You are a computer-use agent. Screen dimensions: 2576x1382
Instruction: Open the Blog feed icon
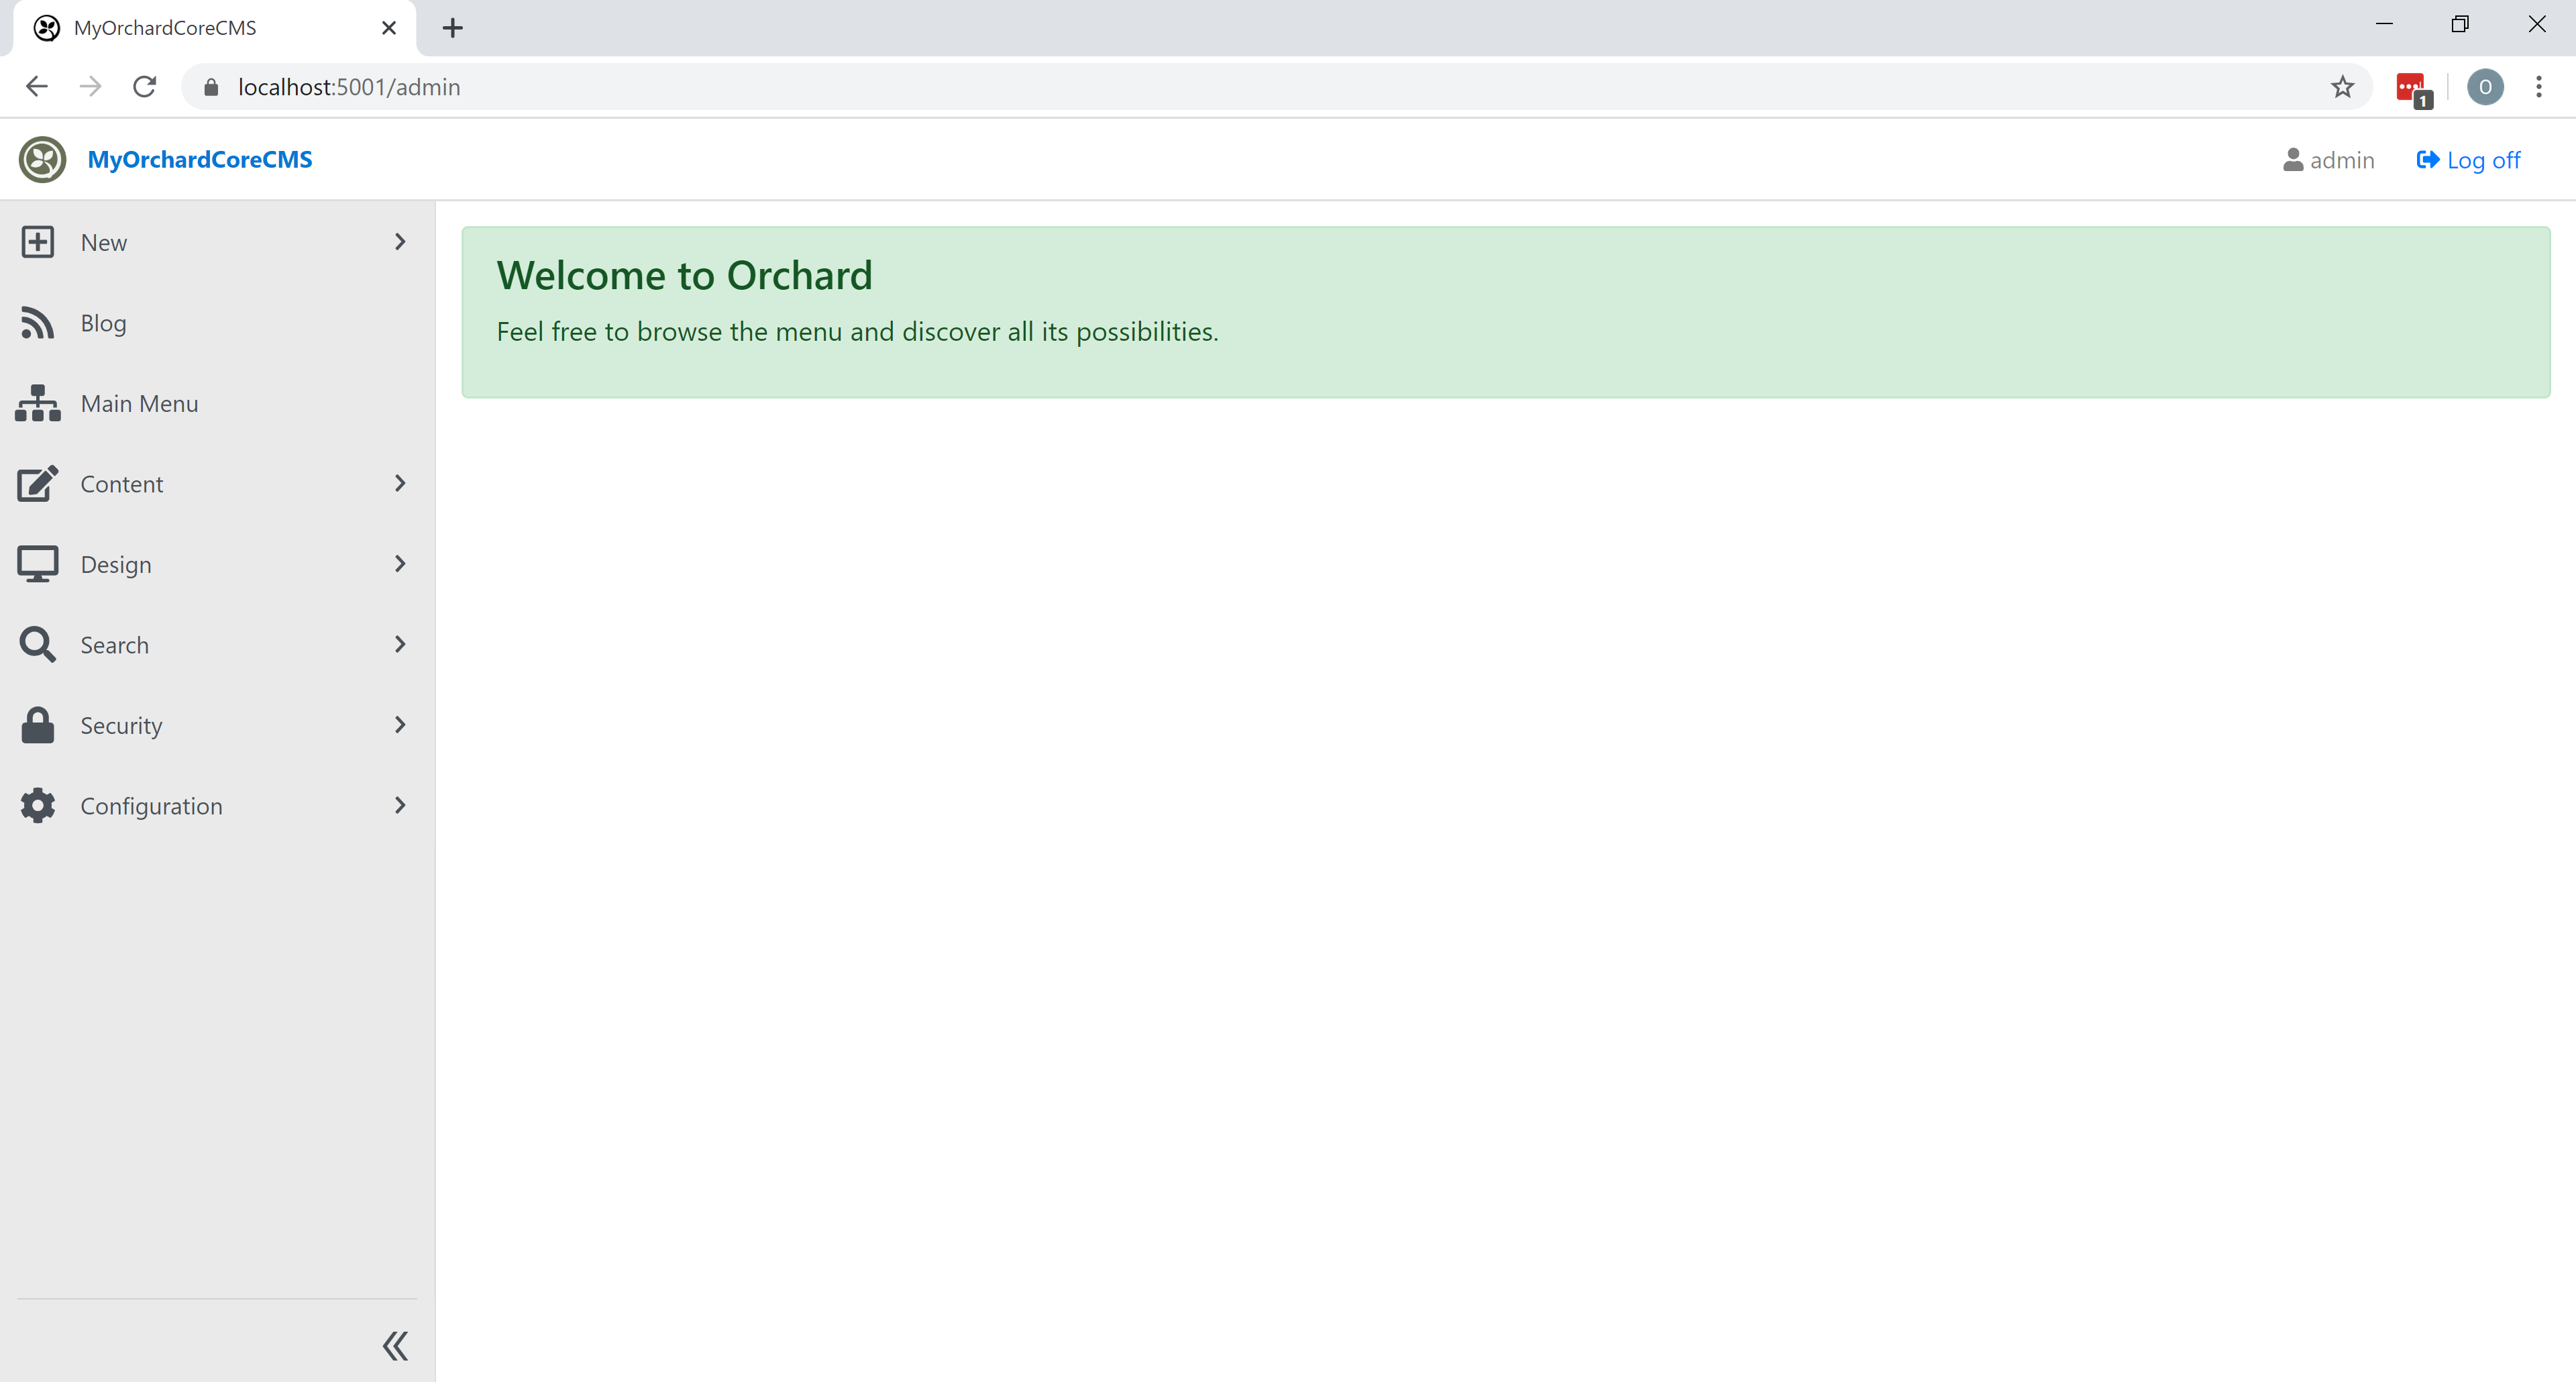point(37,322)
